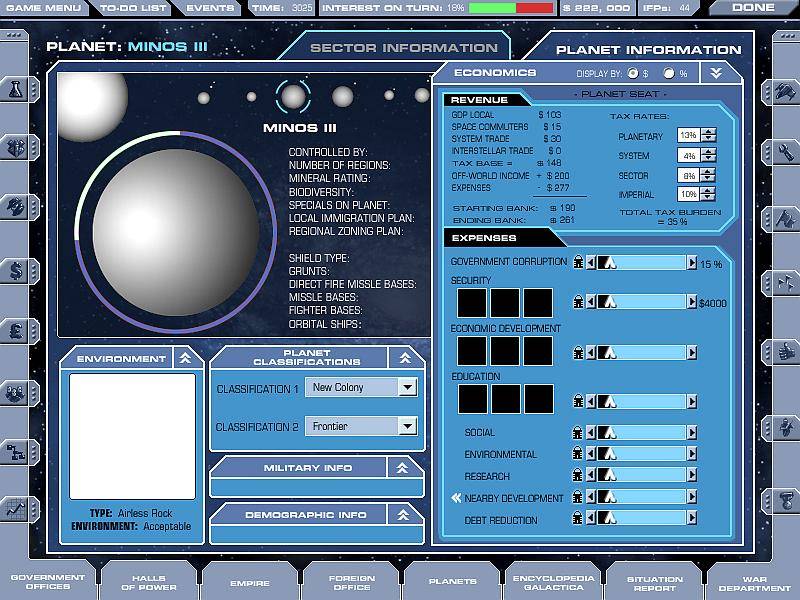Click the spaceship icon in right sidebar
800x600 pixels.
click(785, 92)
